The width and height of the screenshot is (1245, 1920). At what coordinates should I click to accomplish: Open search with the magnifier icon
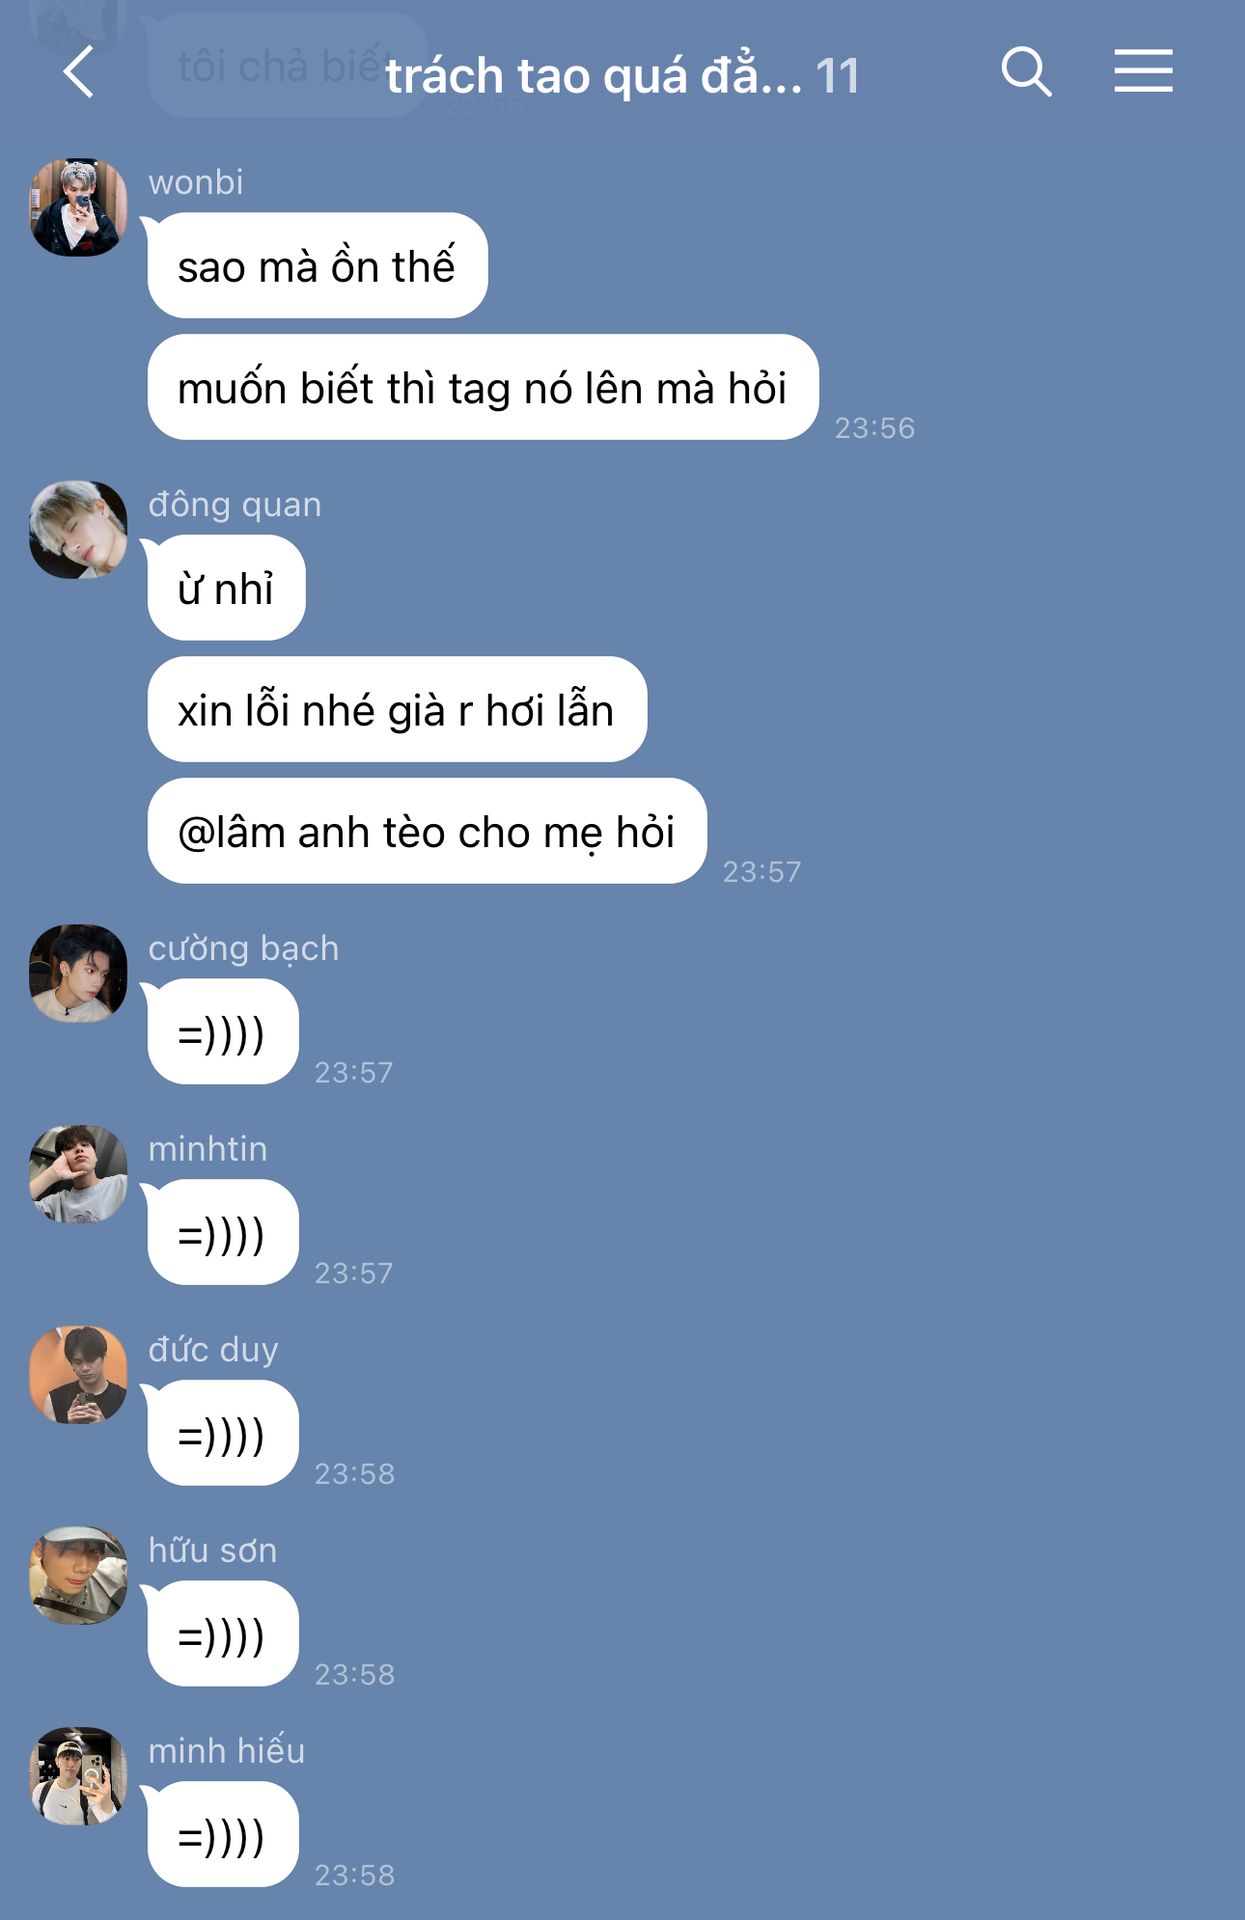[x=1026, y=72]
